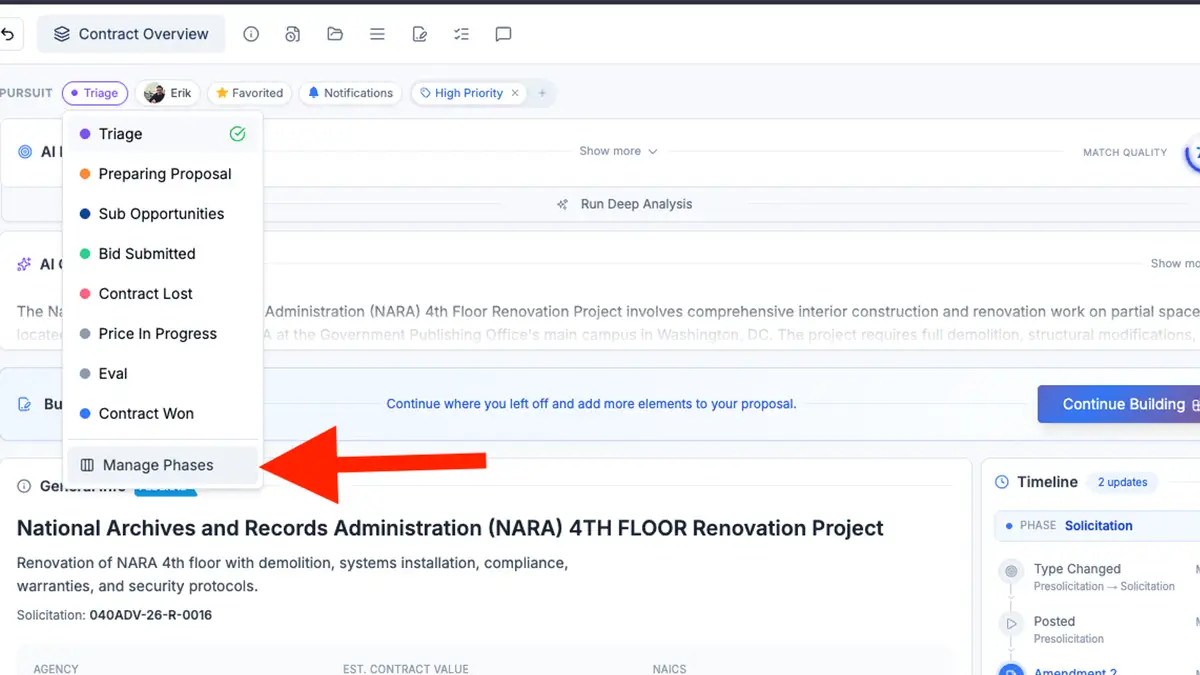
Task: Click the info circle icon in toolbar
Action: [251, 34]
